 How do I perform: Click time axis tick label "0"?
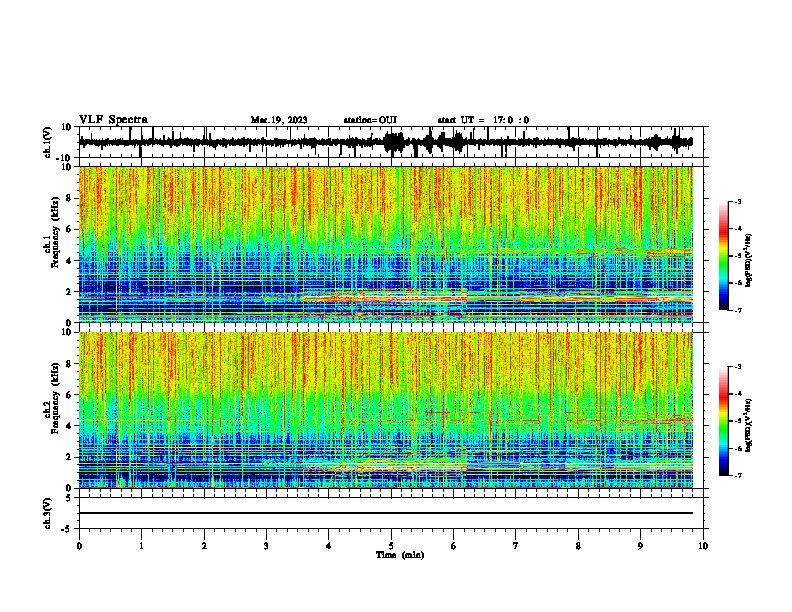(x=79, y=546)
